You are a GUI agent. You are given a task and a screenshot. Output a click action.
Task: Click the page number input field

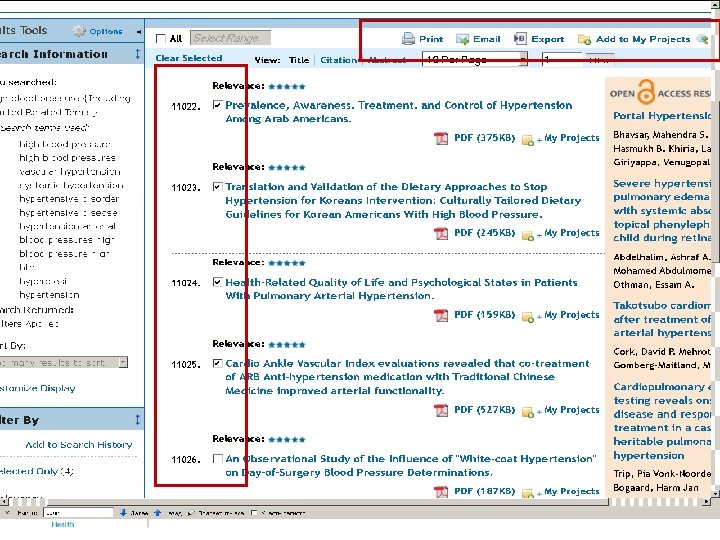[x=562, y=59]
